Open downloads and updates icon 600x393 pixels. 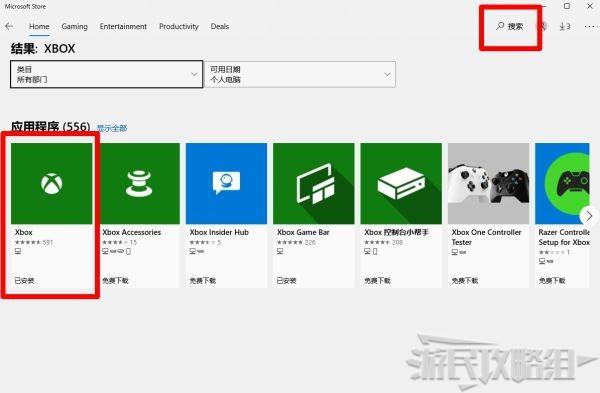565,26
